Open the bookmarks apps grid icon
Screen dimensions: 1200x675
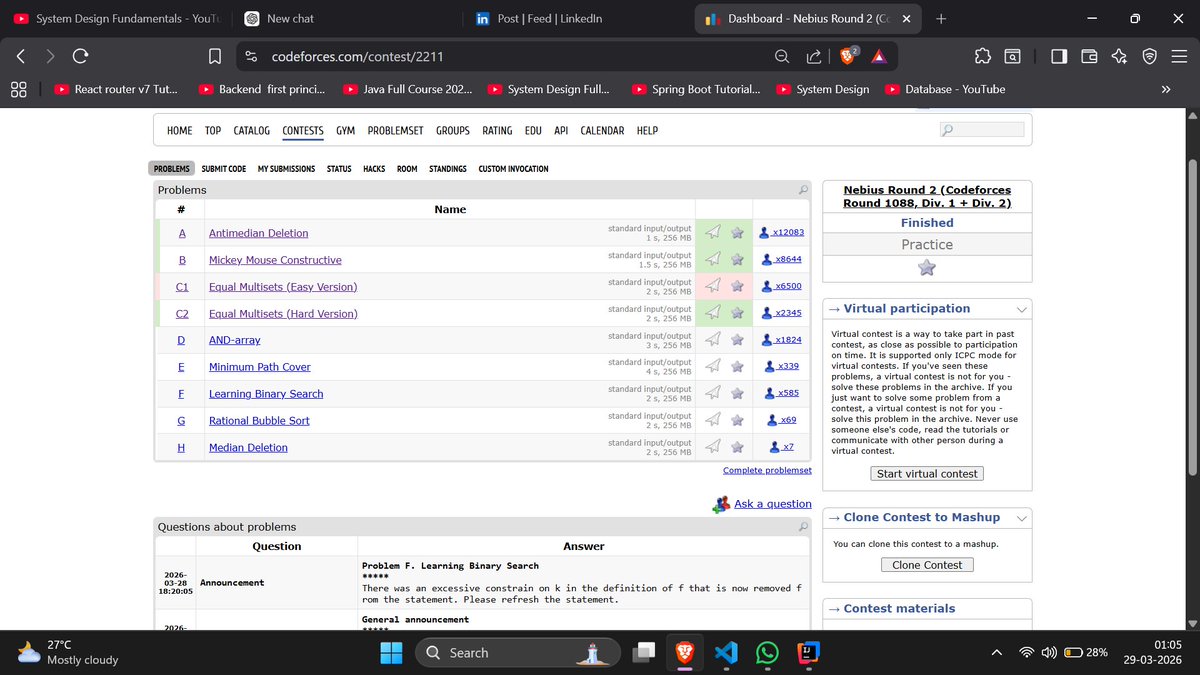pos(18,89)
